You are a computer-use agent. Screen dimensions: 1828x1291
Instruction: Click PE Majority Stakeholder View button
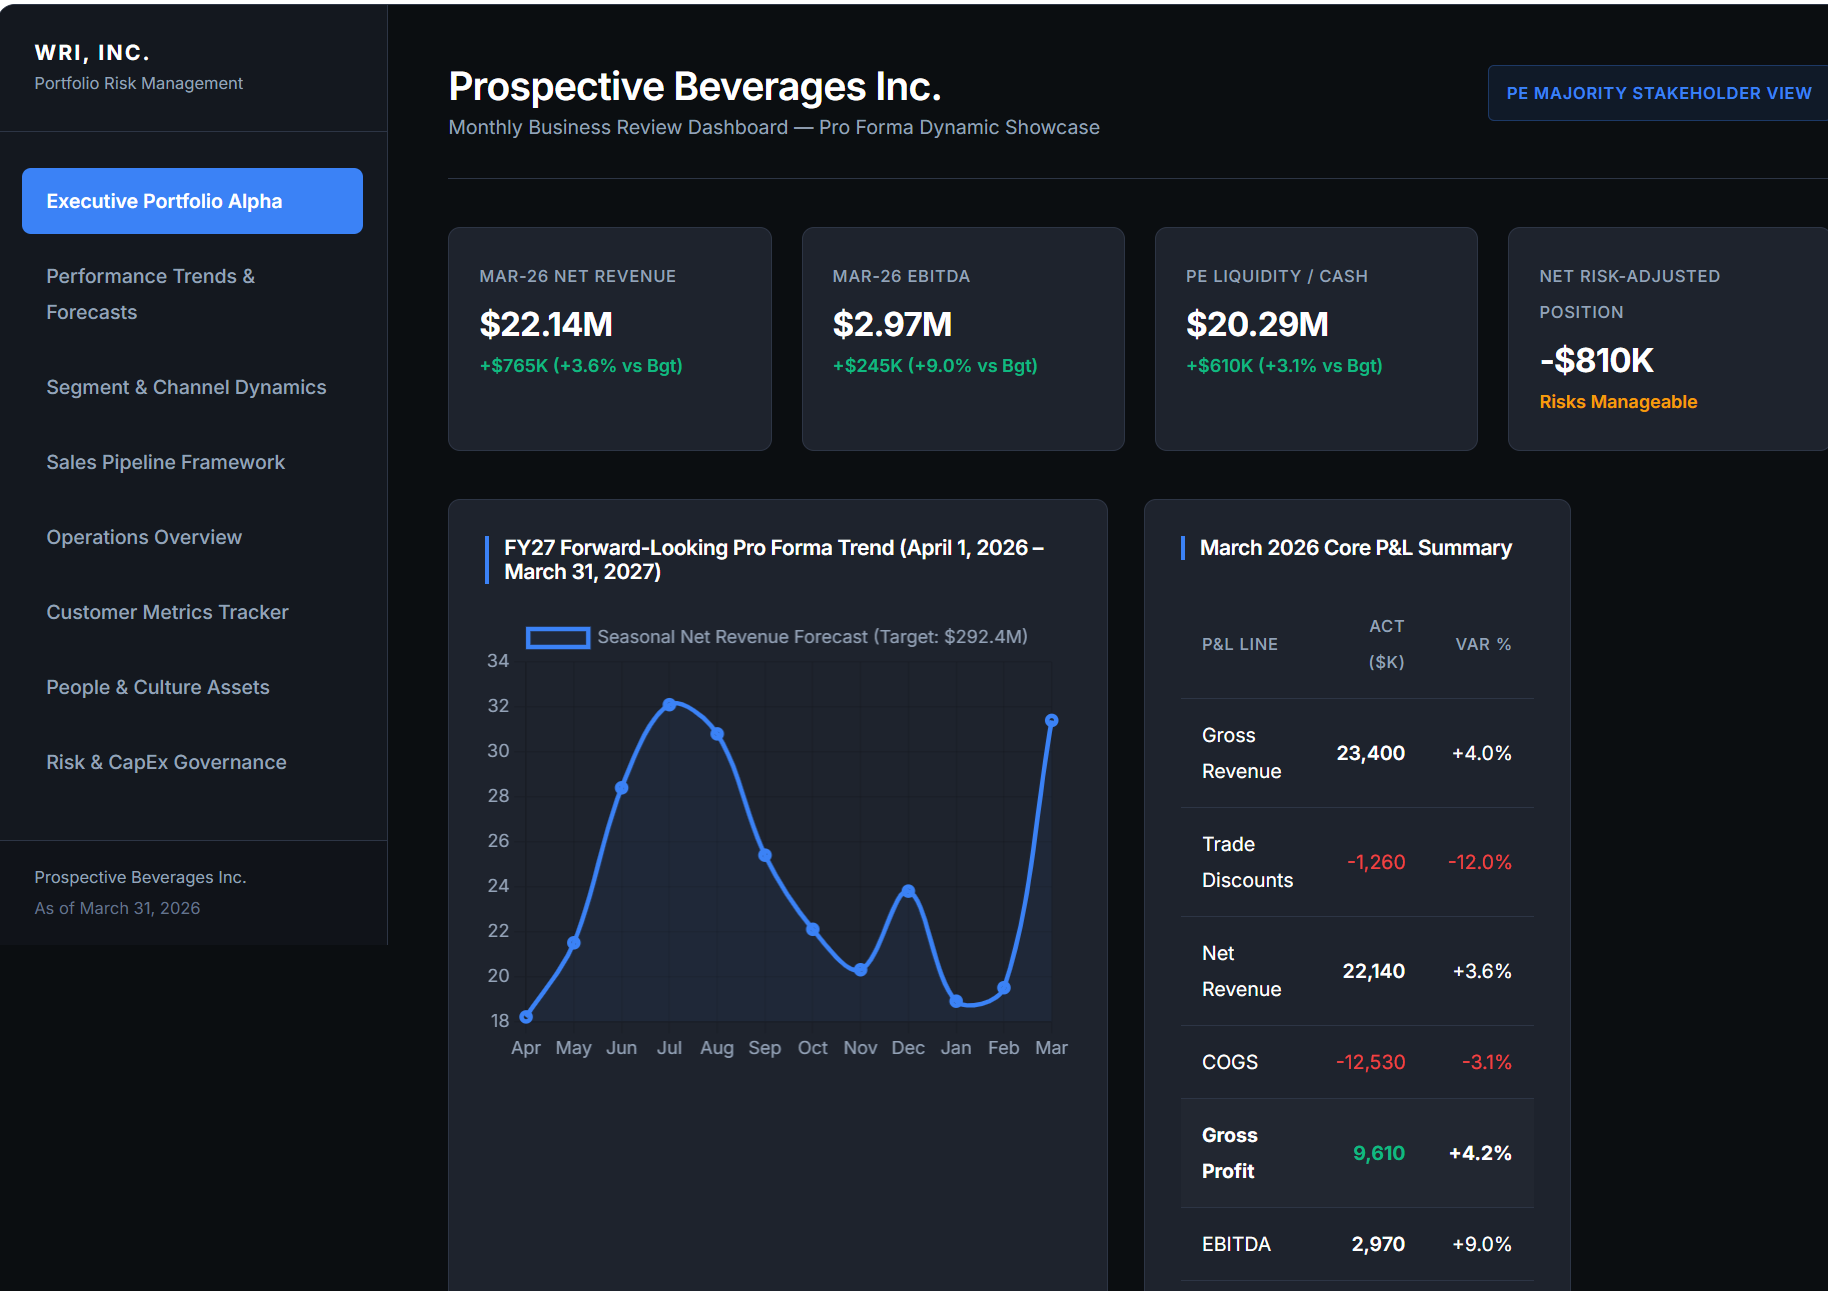coord(1658,93)
